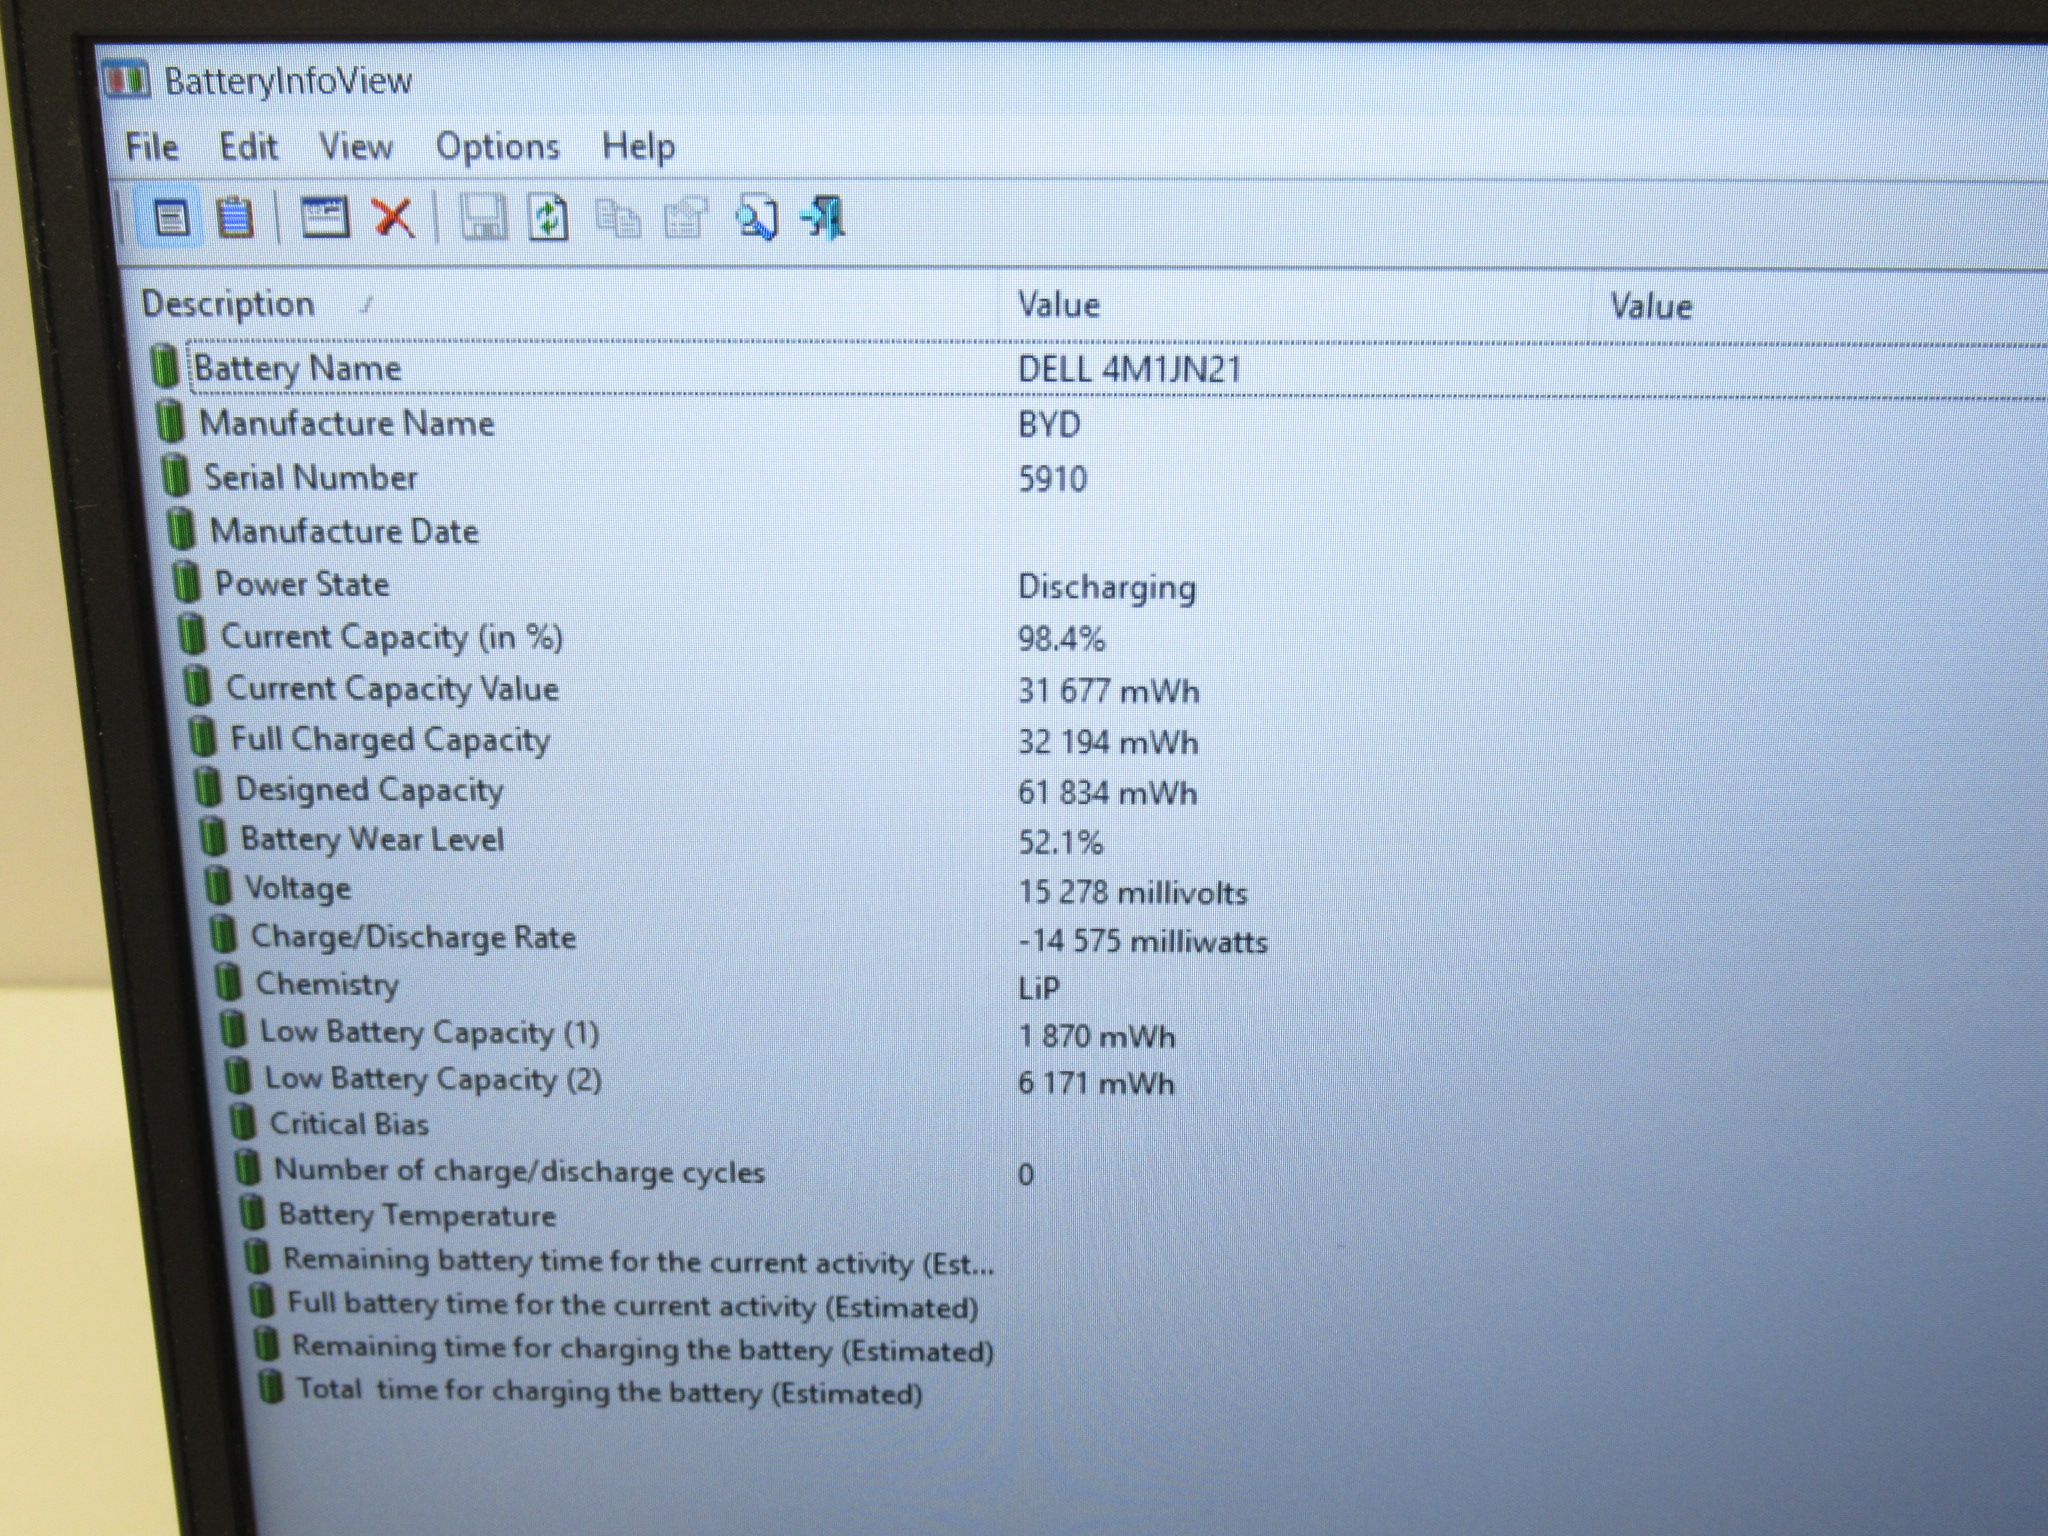Click the battery icon beside Battery Temperature
Viewport: 2048px width, 1536px height.
coord(252,1214)
